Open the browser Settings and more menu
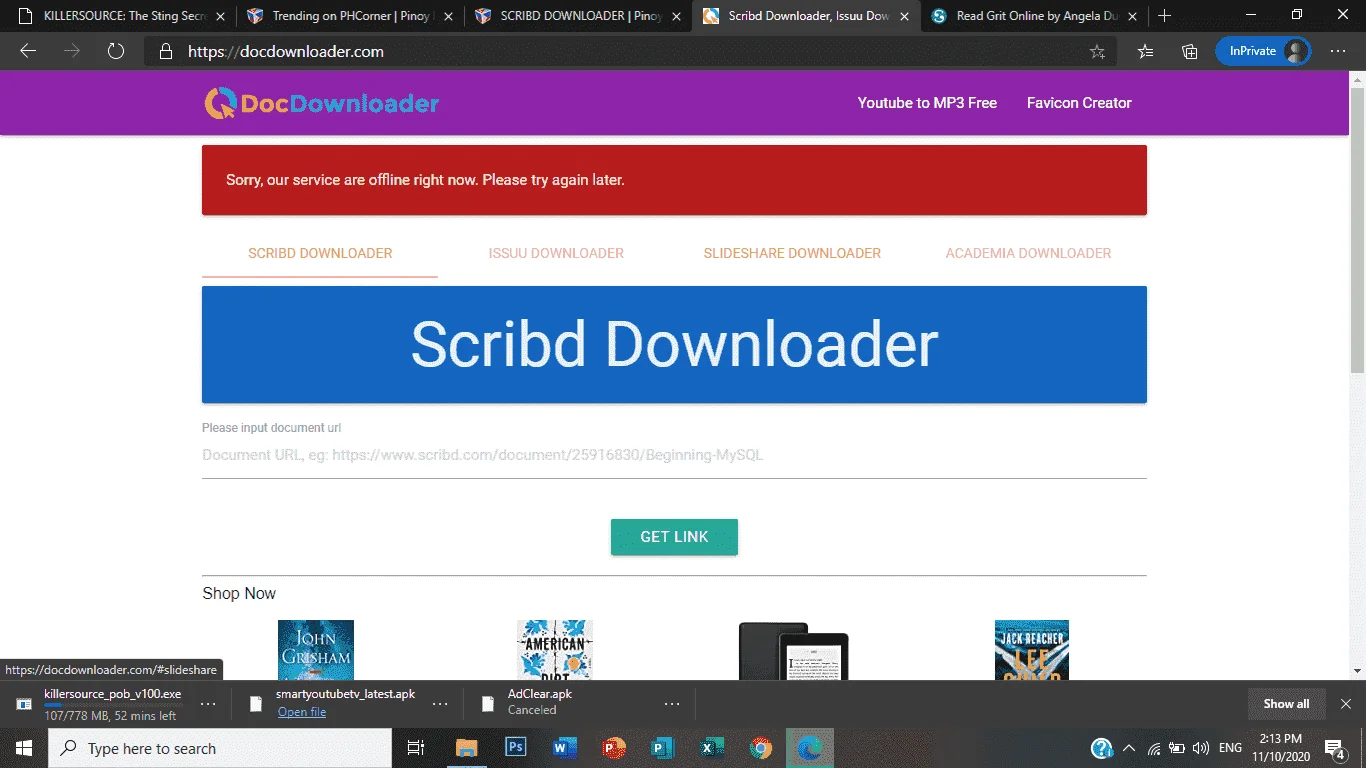The height and width of the screenshot is (768, 1366). (1338, 52)
